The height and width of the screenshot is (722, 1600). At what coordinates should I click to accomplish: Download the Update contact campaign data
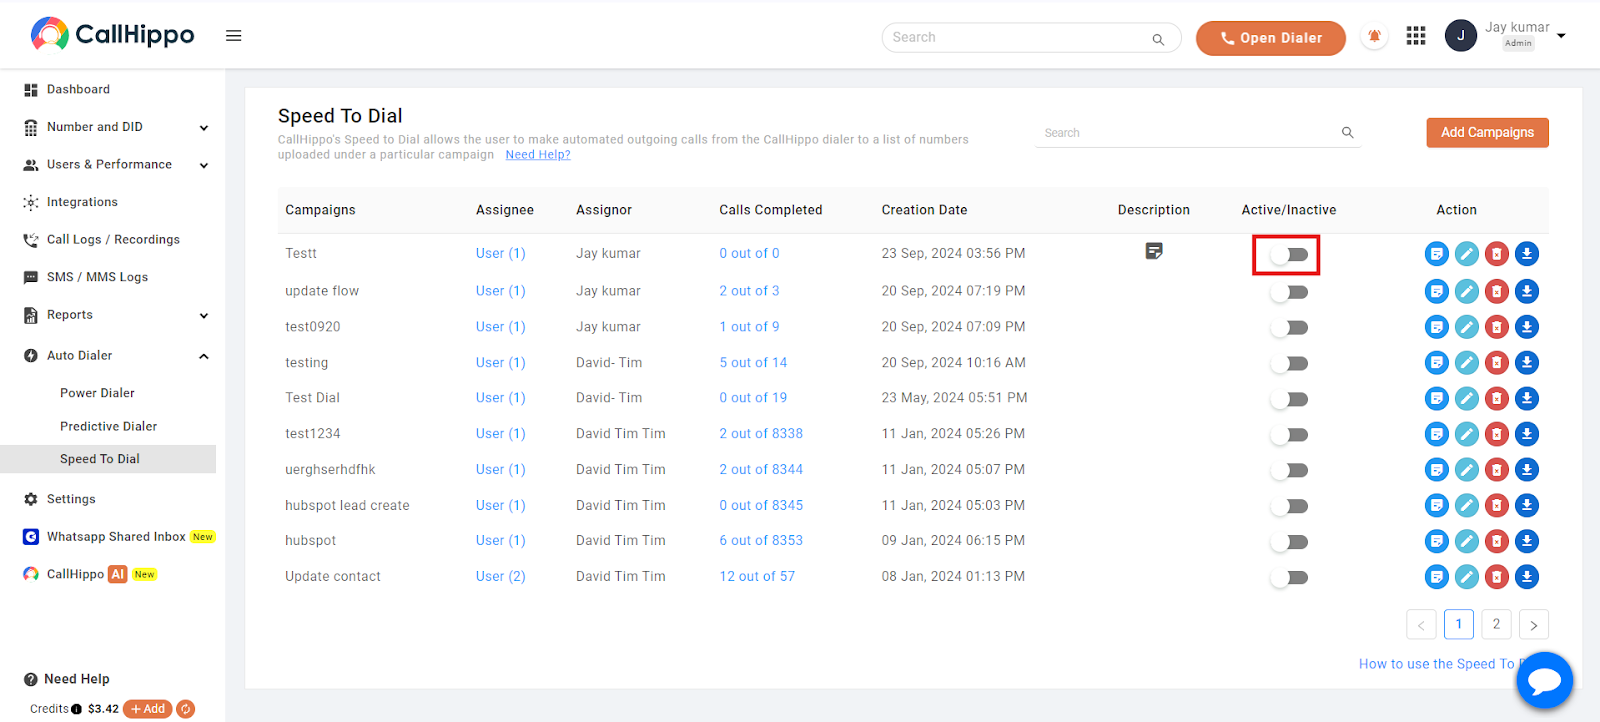1526,577
